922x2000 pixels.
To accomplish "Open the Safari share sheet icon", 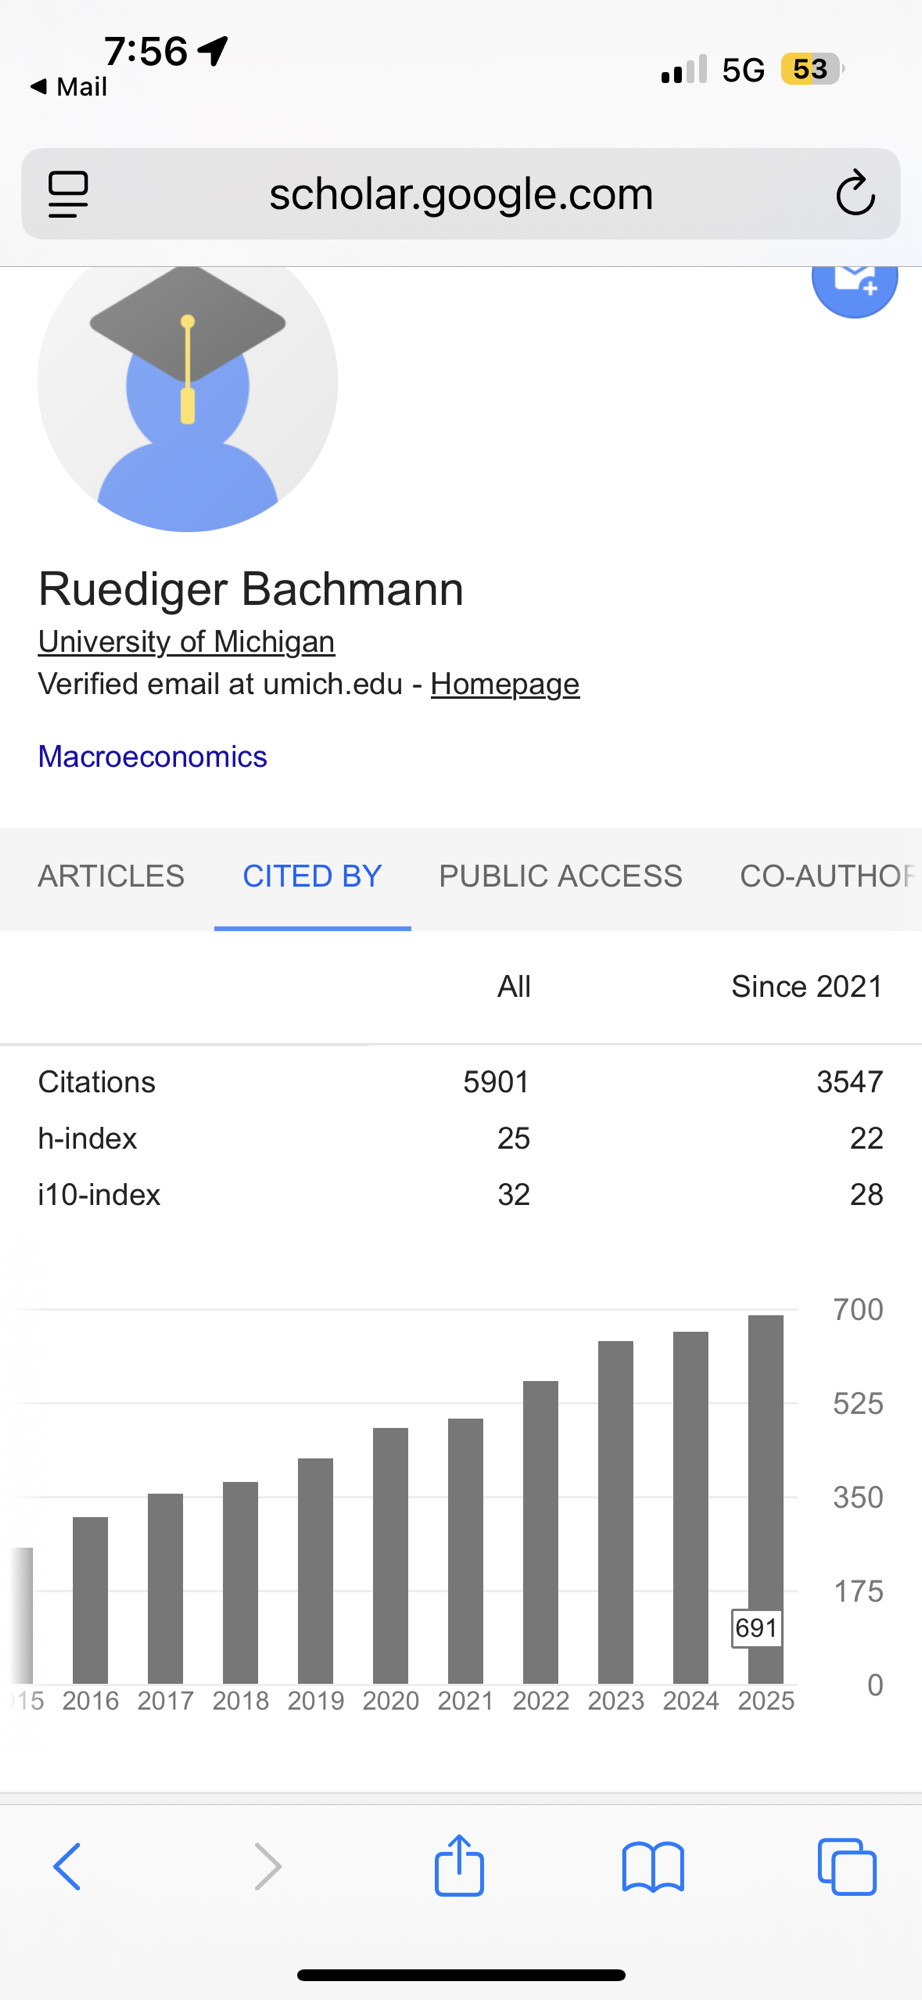I will (459, 1865).
